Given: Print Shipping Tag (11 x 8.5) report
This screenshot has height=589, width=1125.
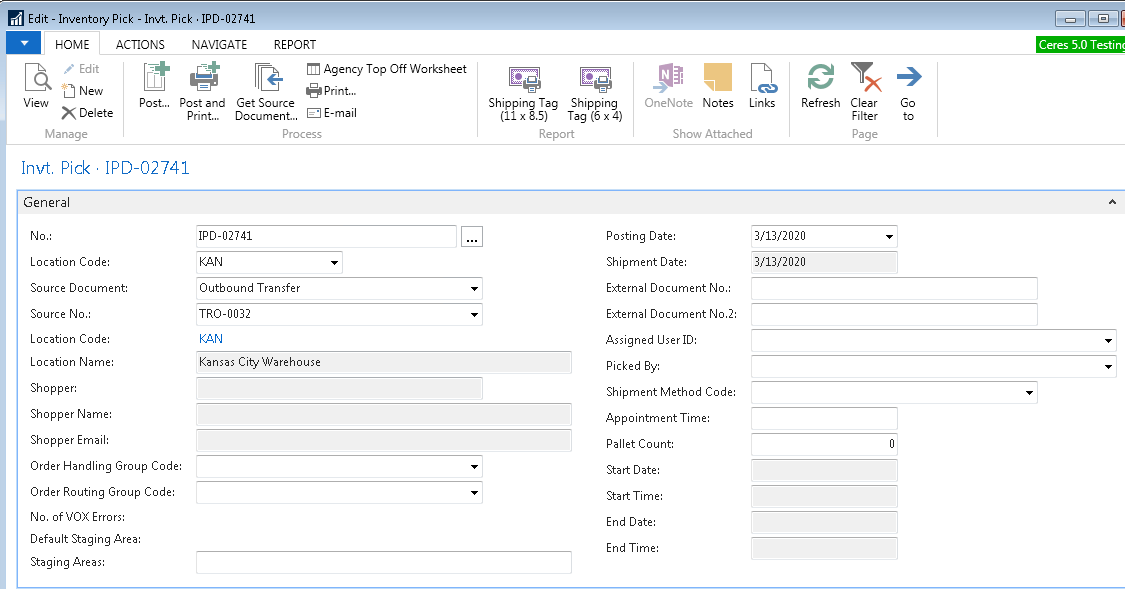Looking at the screenshot, I should coord(524,80).
